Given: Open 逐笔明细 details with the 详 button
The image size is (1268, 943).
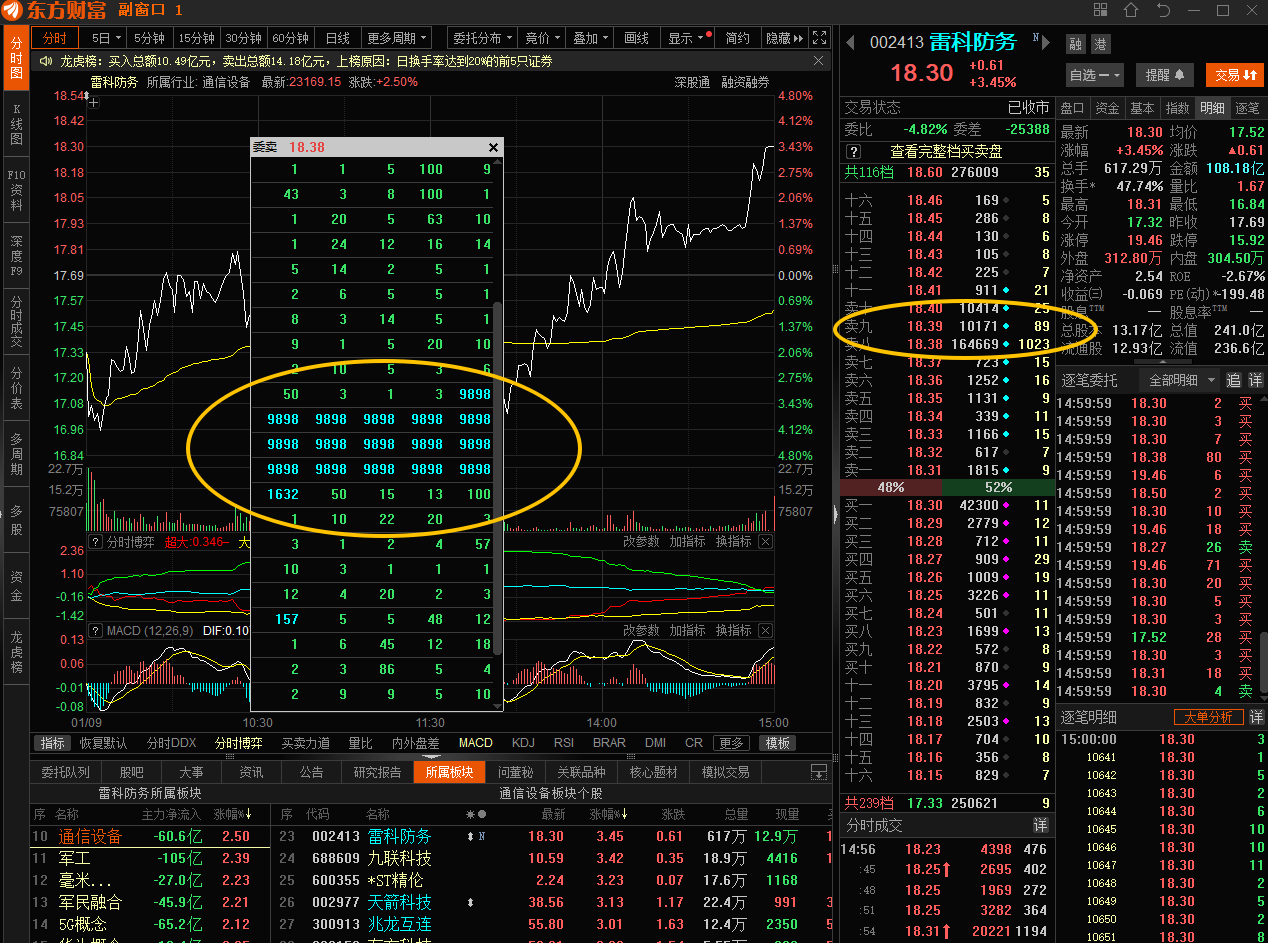Looking at the screenshot, I should click(1256, 717).
